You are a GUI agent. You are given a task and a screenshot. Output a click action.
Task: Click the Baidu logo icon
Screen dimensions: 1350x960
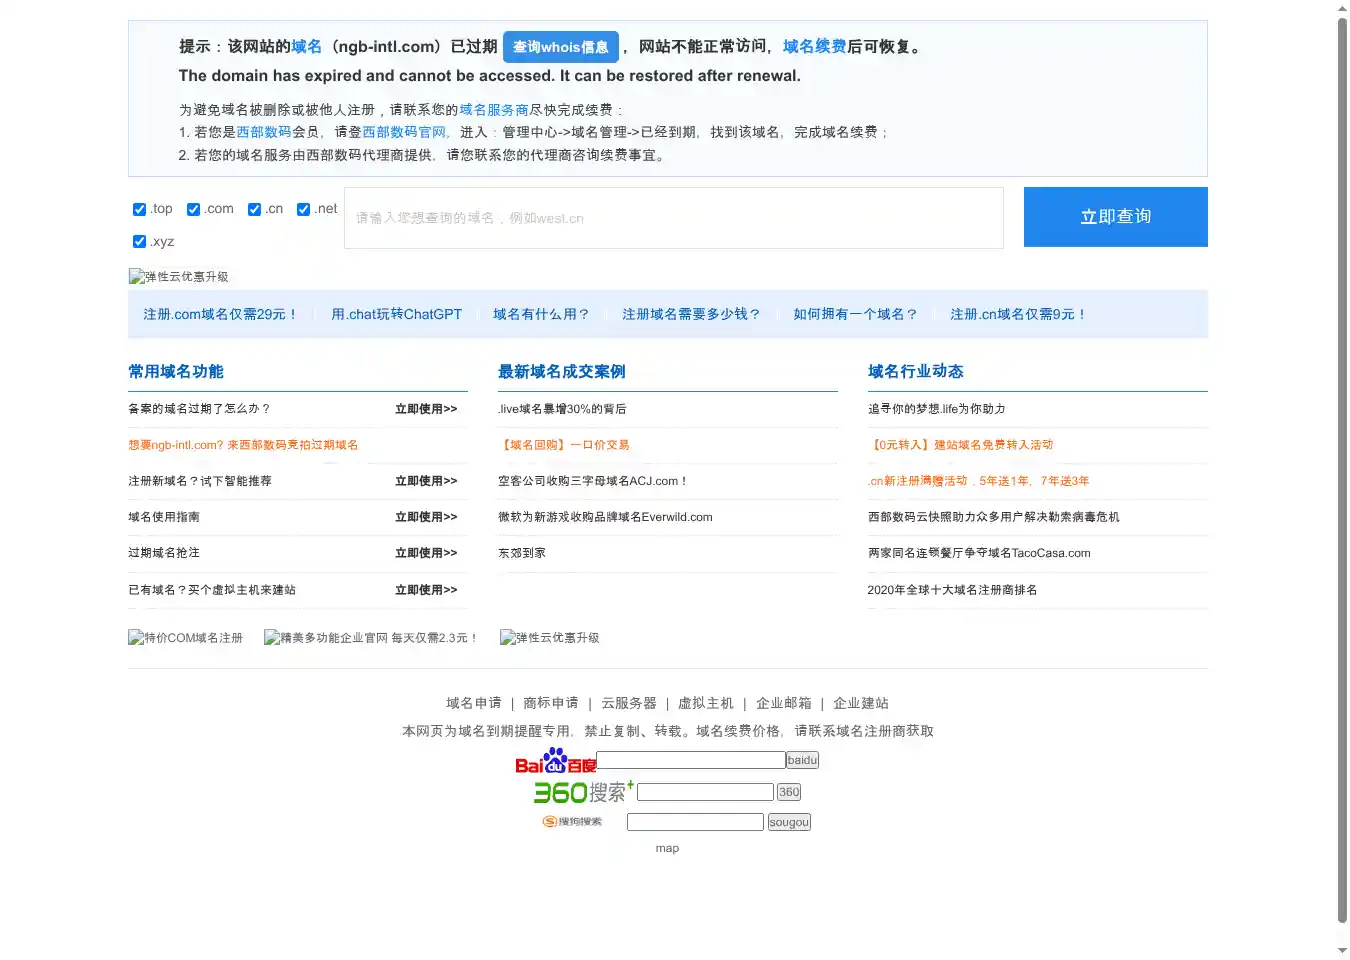point(555,761)
